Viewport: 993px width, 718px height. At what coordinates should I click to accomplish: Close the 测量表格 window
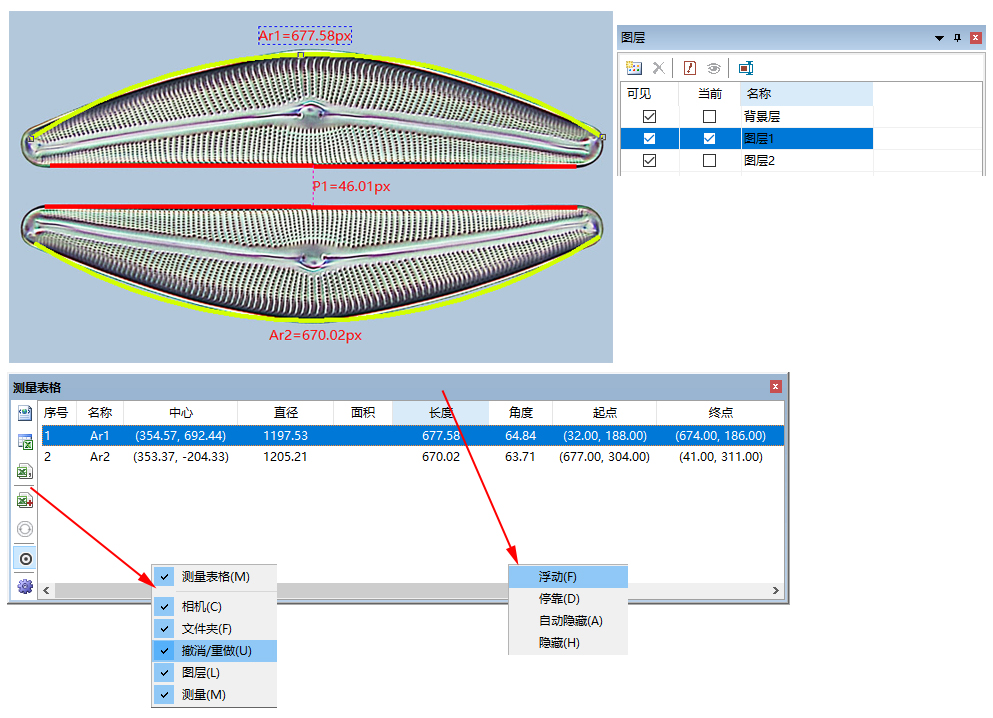(x=775, y=386)
